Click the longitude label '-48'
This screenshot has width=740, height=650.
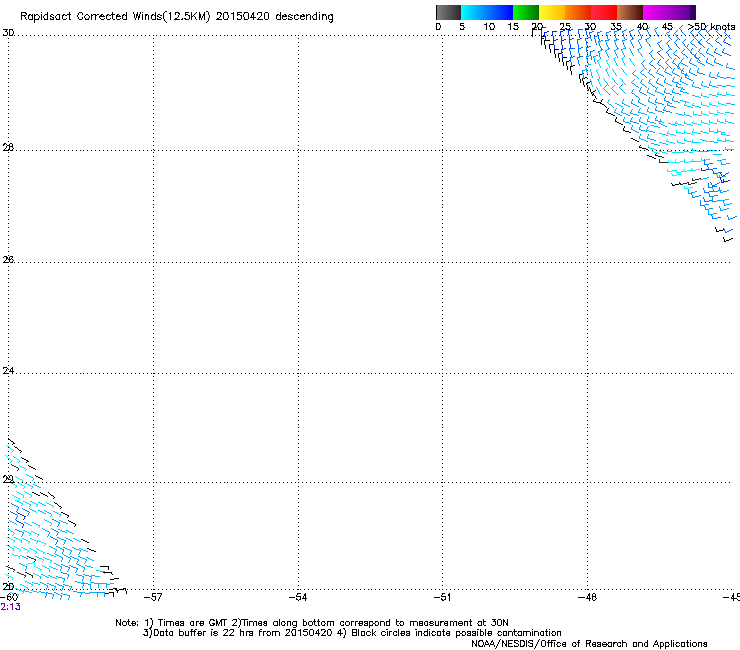pyautogui.click(x=587, y=597)
